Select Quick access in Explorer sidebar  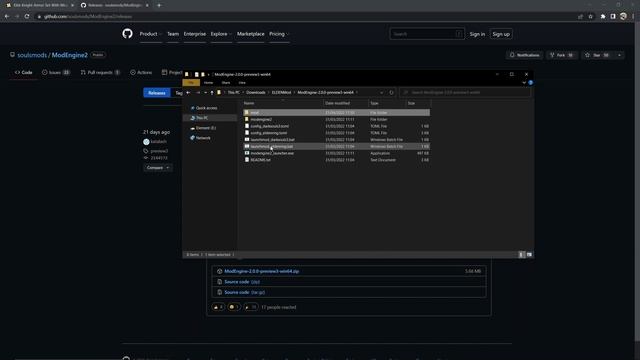click(x=206, y=108)
